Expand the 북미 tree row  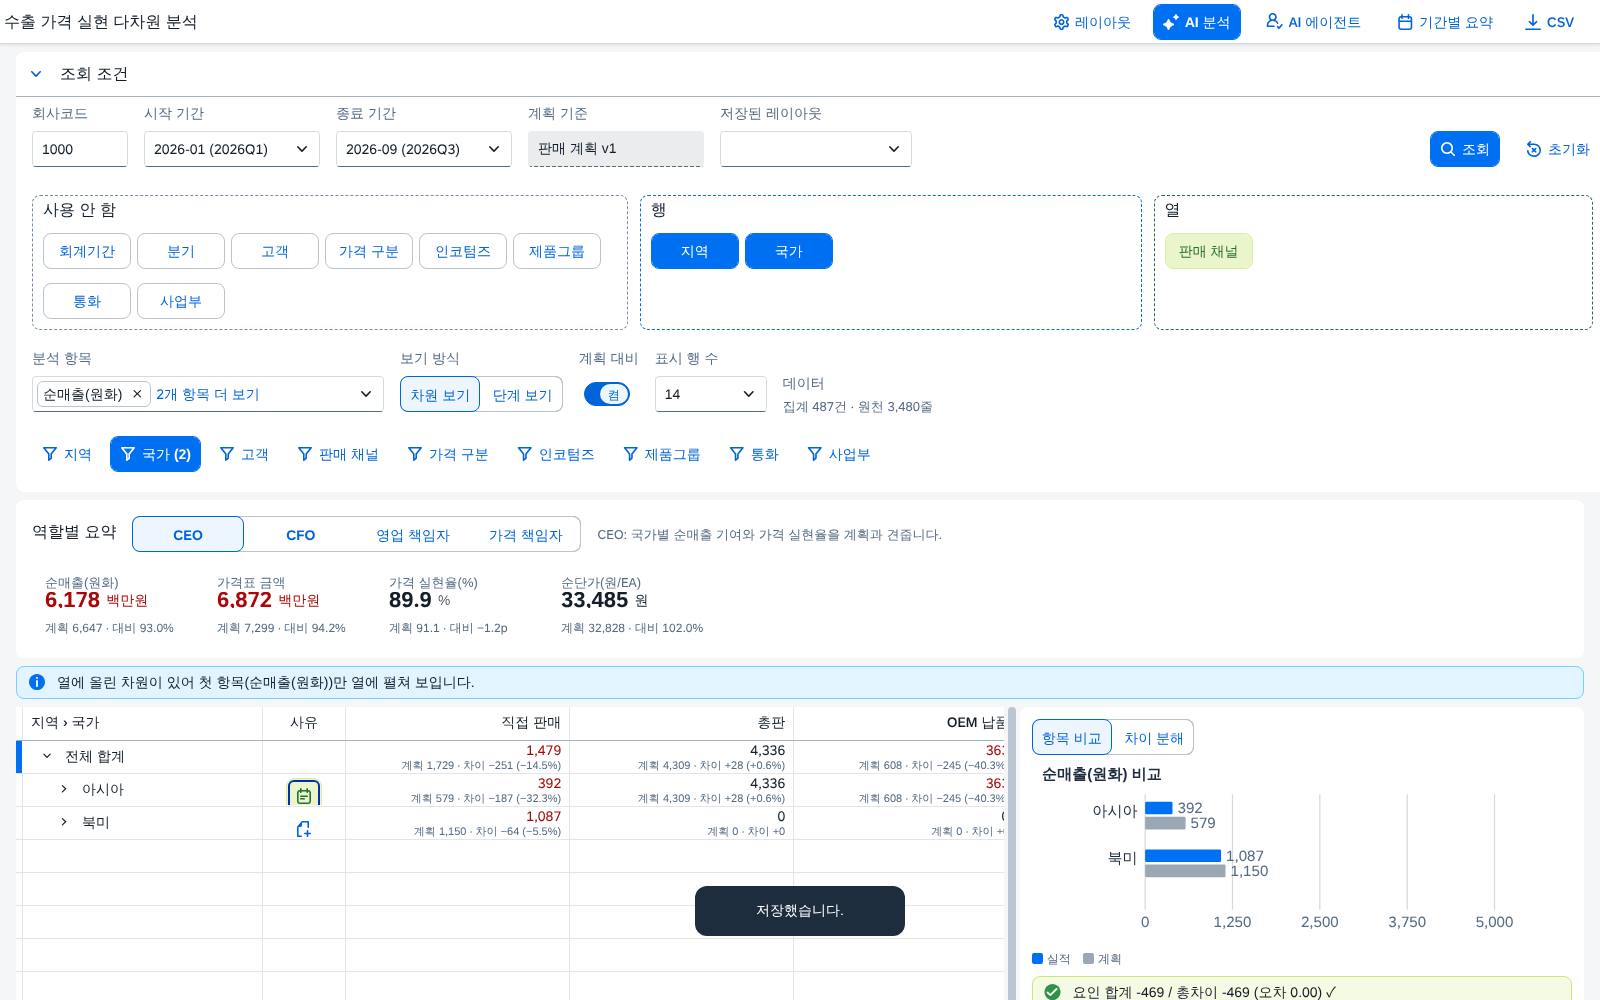tap(64, 822)
